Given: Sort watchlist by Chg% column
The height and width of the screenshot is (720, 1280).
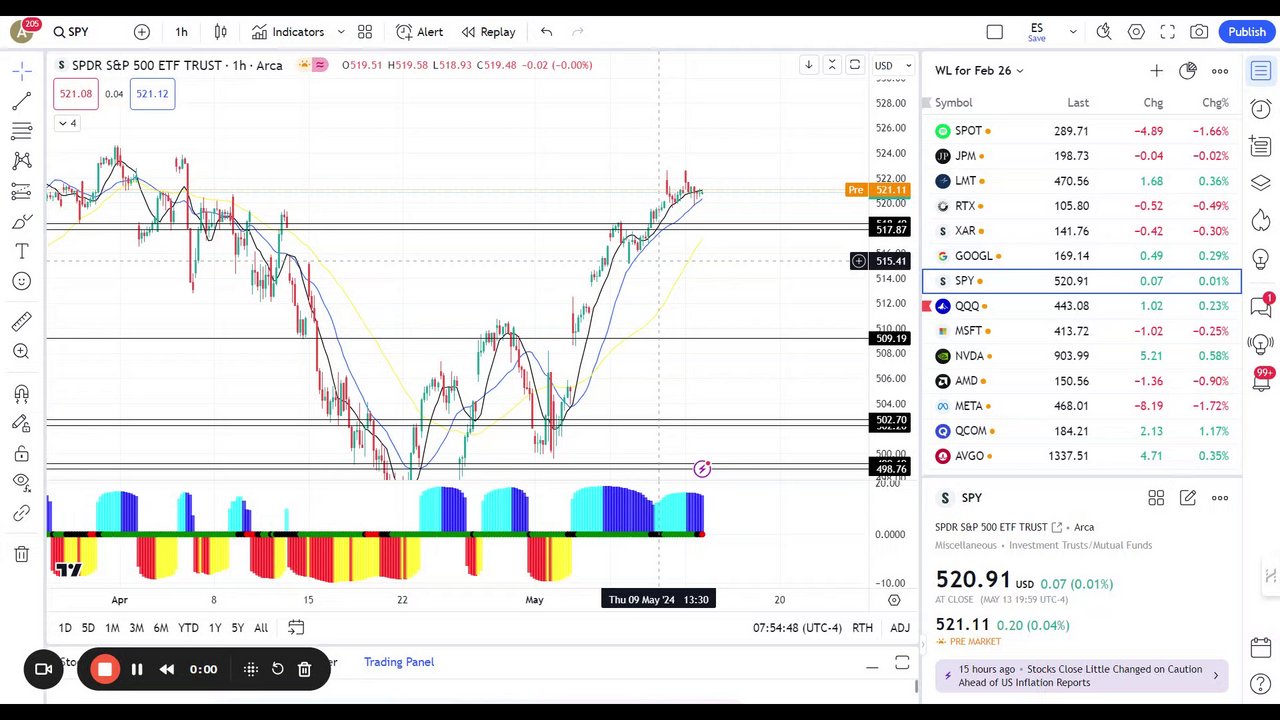Looking at the screenshot, I should pyautogui.click(x=1215, y=103).
